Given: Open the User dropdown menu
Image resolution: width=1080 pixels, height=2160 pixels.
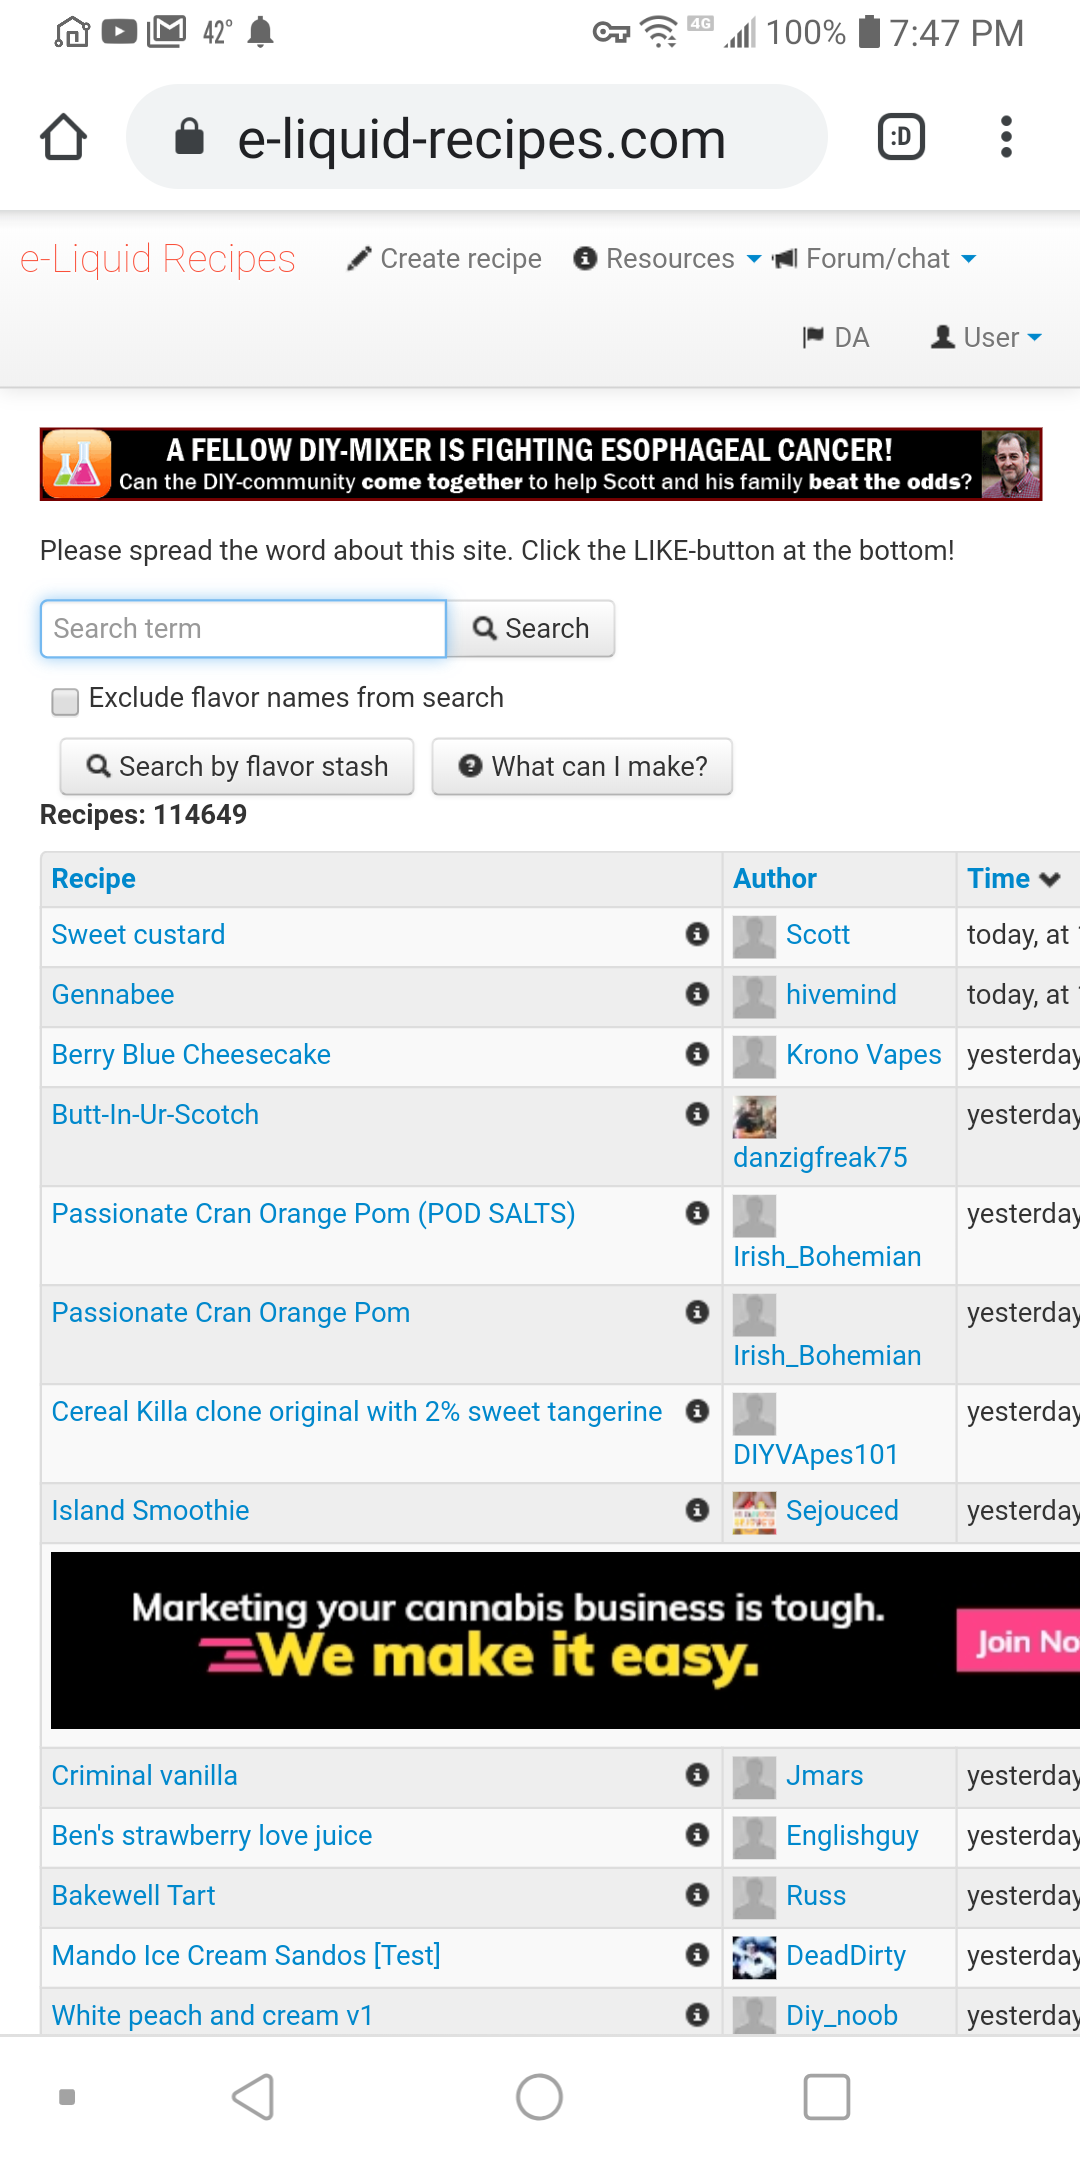Looking at the screenshot, I should point(987,338).
